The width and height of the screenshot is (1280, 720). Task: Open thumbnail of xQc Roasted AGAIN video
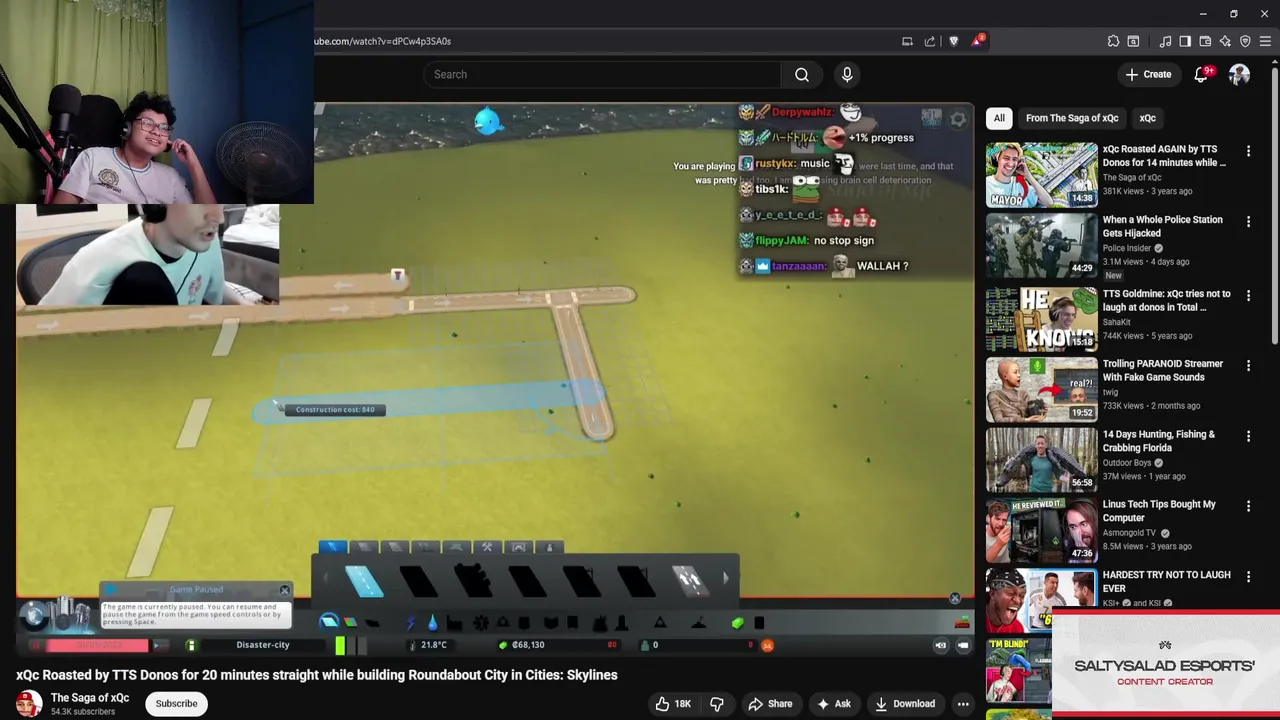[1041, 175]
